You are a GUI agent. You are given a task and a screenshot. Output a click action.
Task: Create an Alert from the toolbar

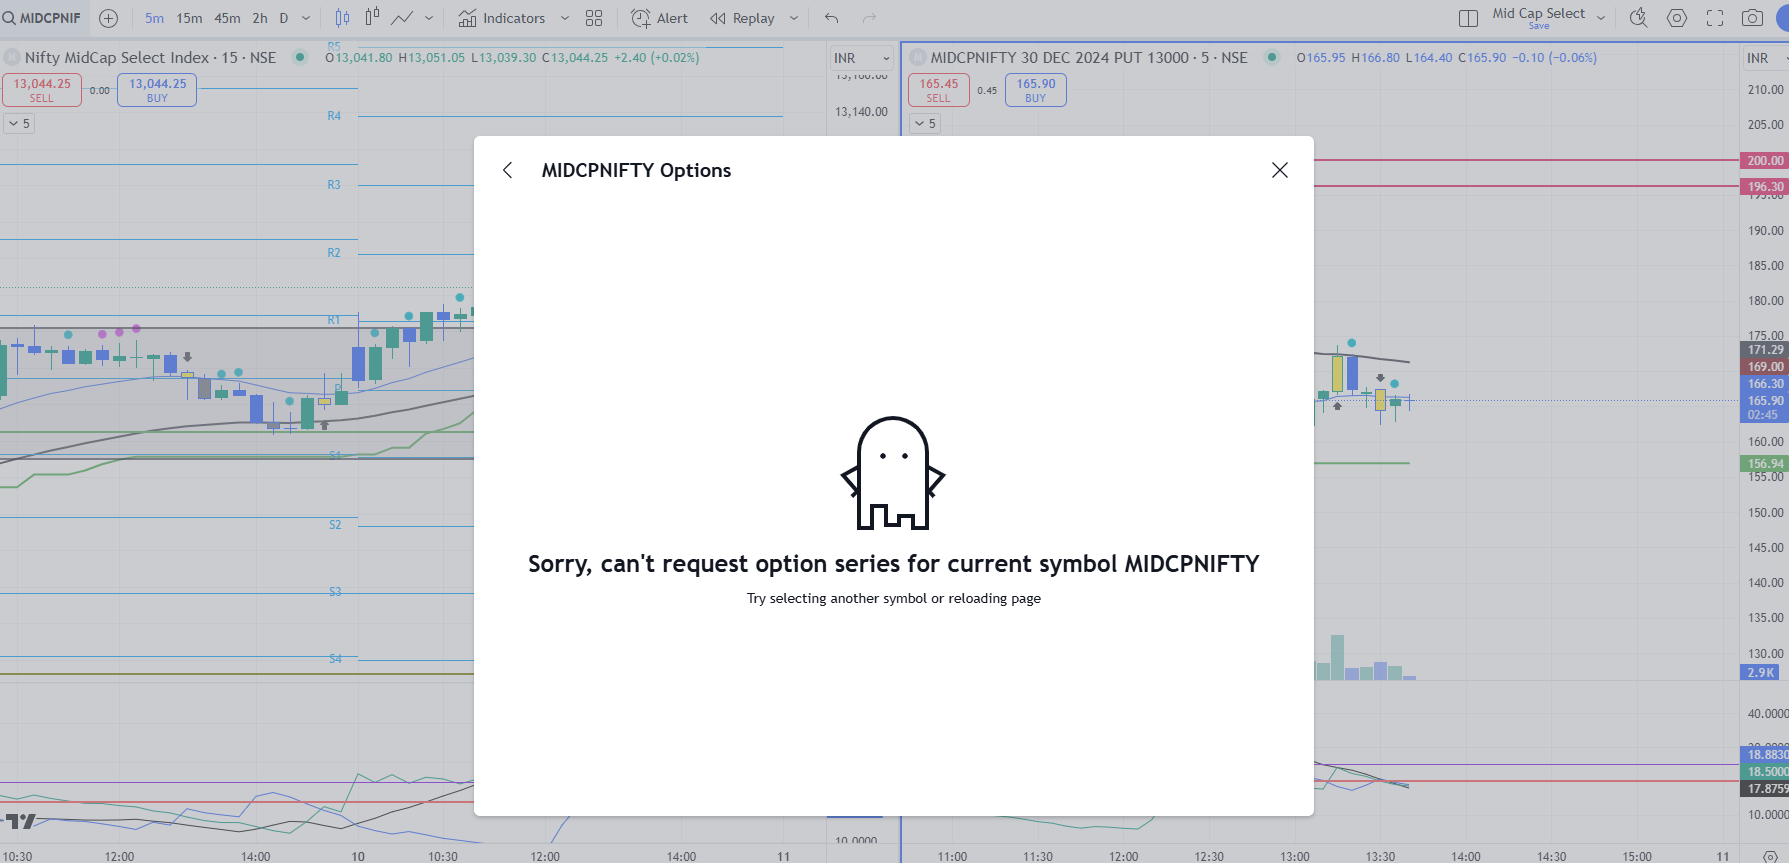coord(660,18)
